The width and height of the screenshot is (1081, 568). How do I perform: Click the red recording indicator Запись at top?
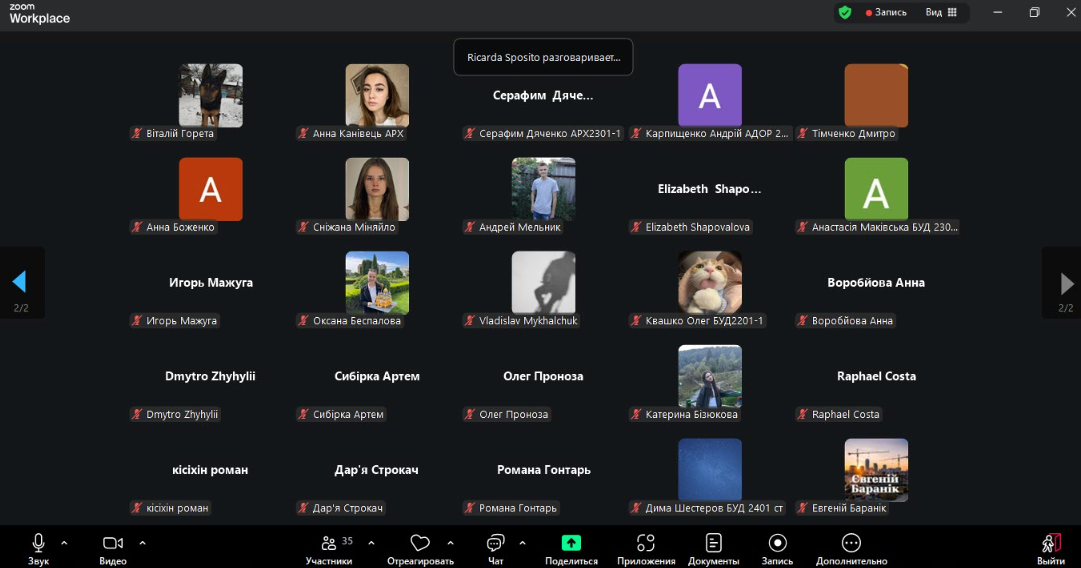886,13
